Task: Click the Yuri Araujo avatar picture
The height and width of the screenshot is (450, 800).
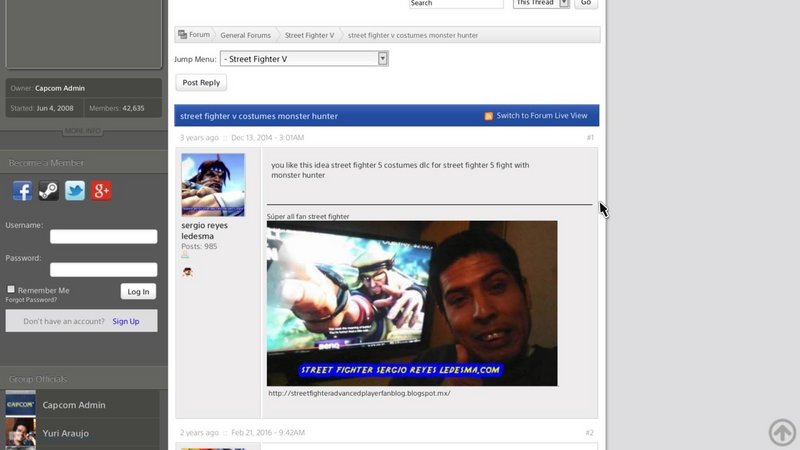Action: click(20, 433)
